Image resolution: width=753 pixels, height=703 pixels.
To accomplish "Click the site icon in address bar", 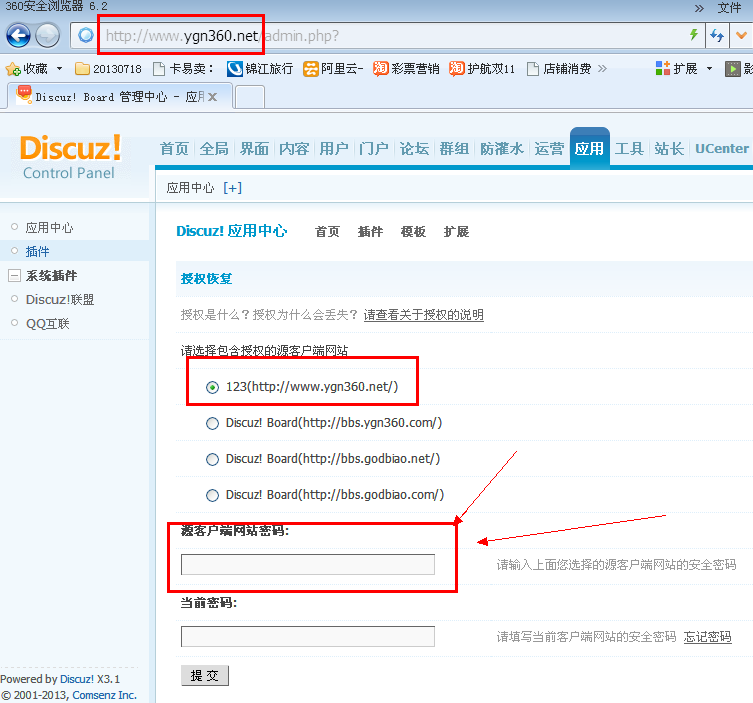I will pyautogui.click(x=86, y=36).
